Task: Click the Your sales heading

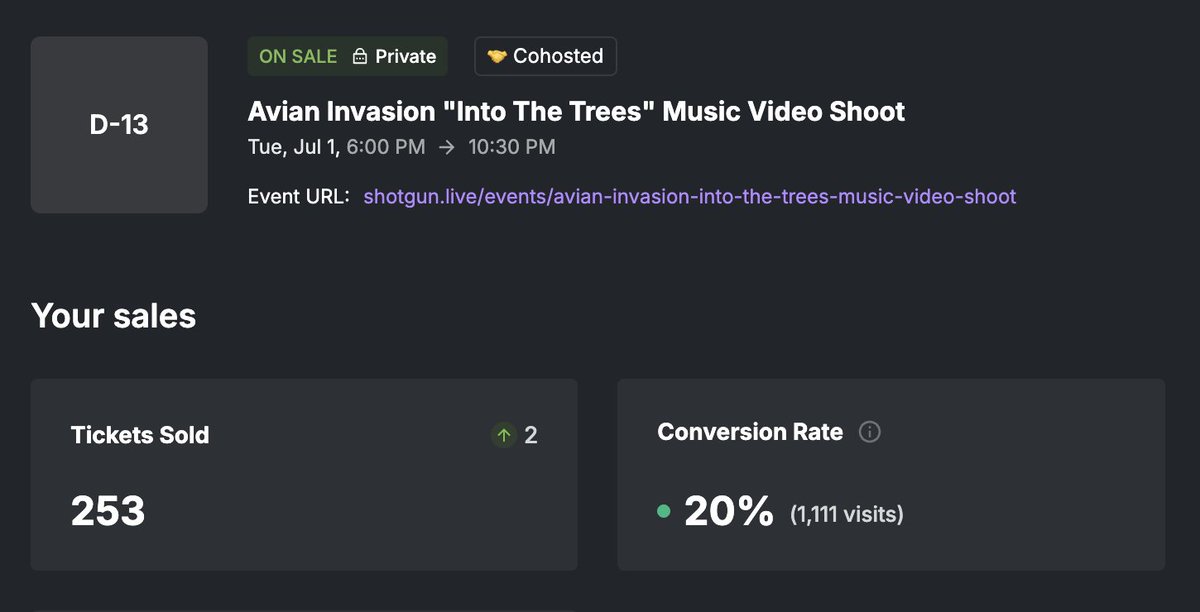Action: point(114,316)
